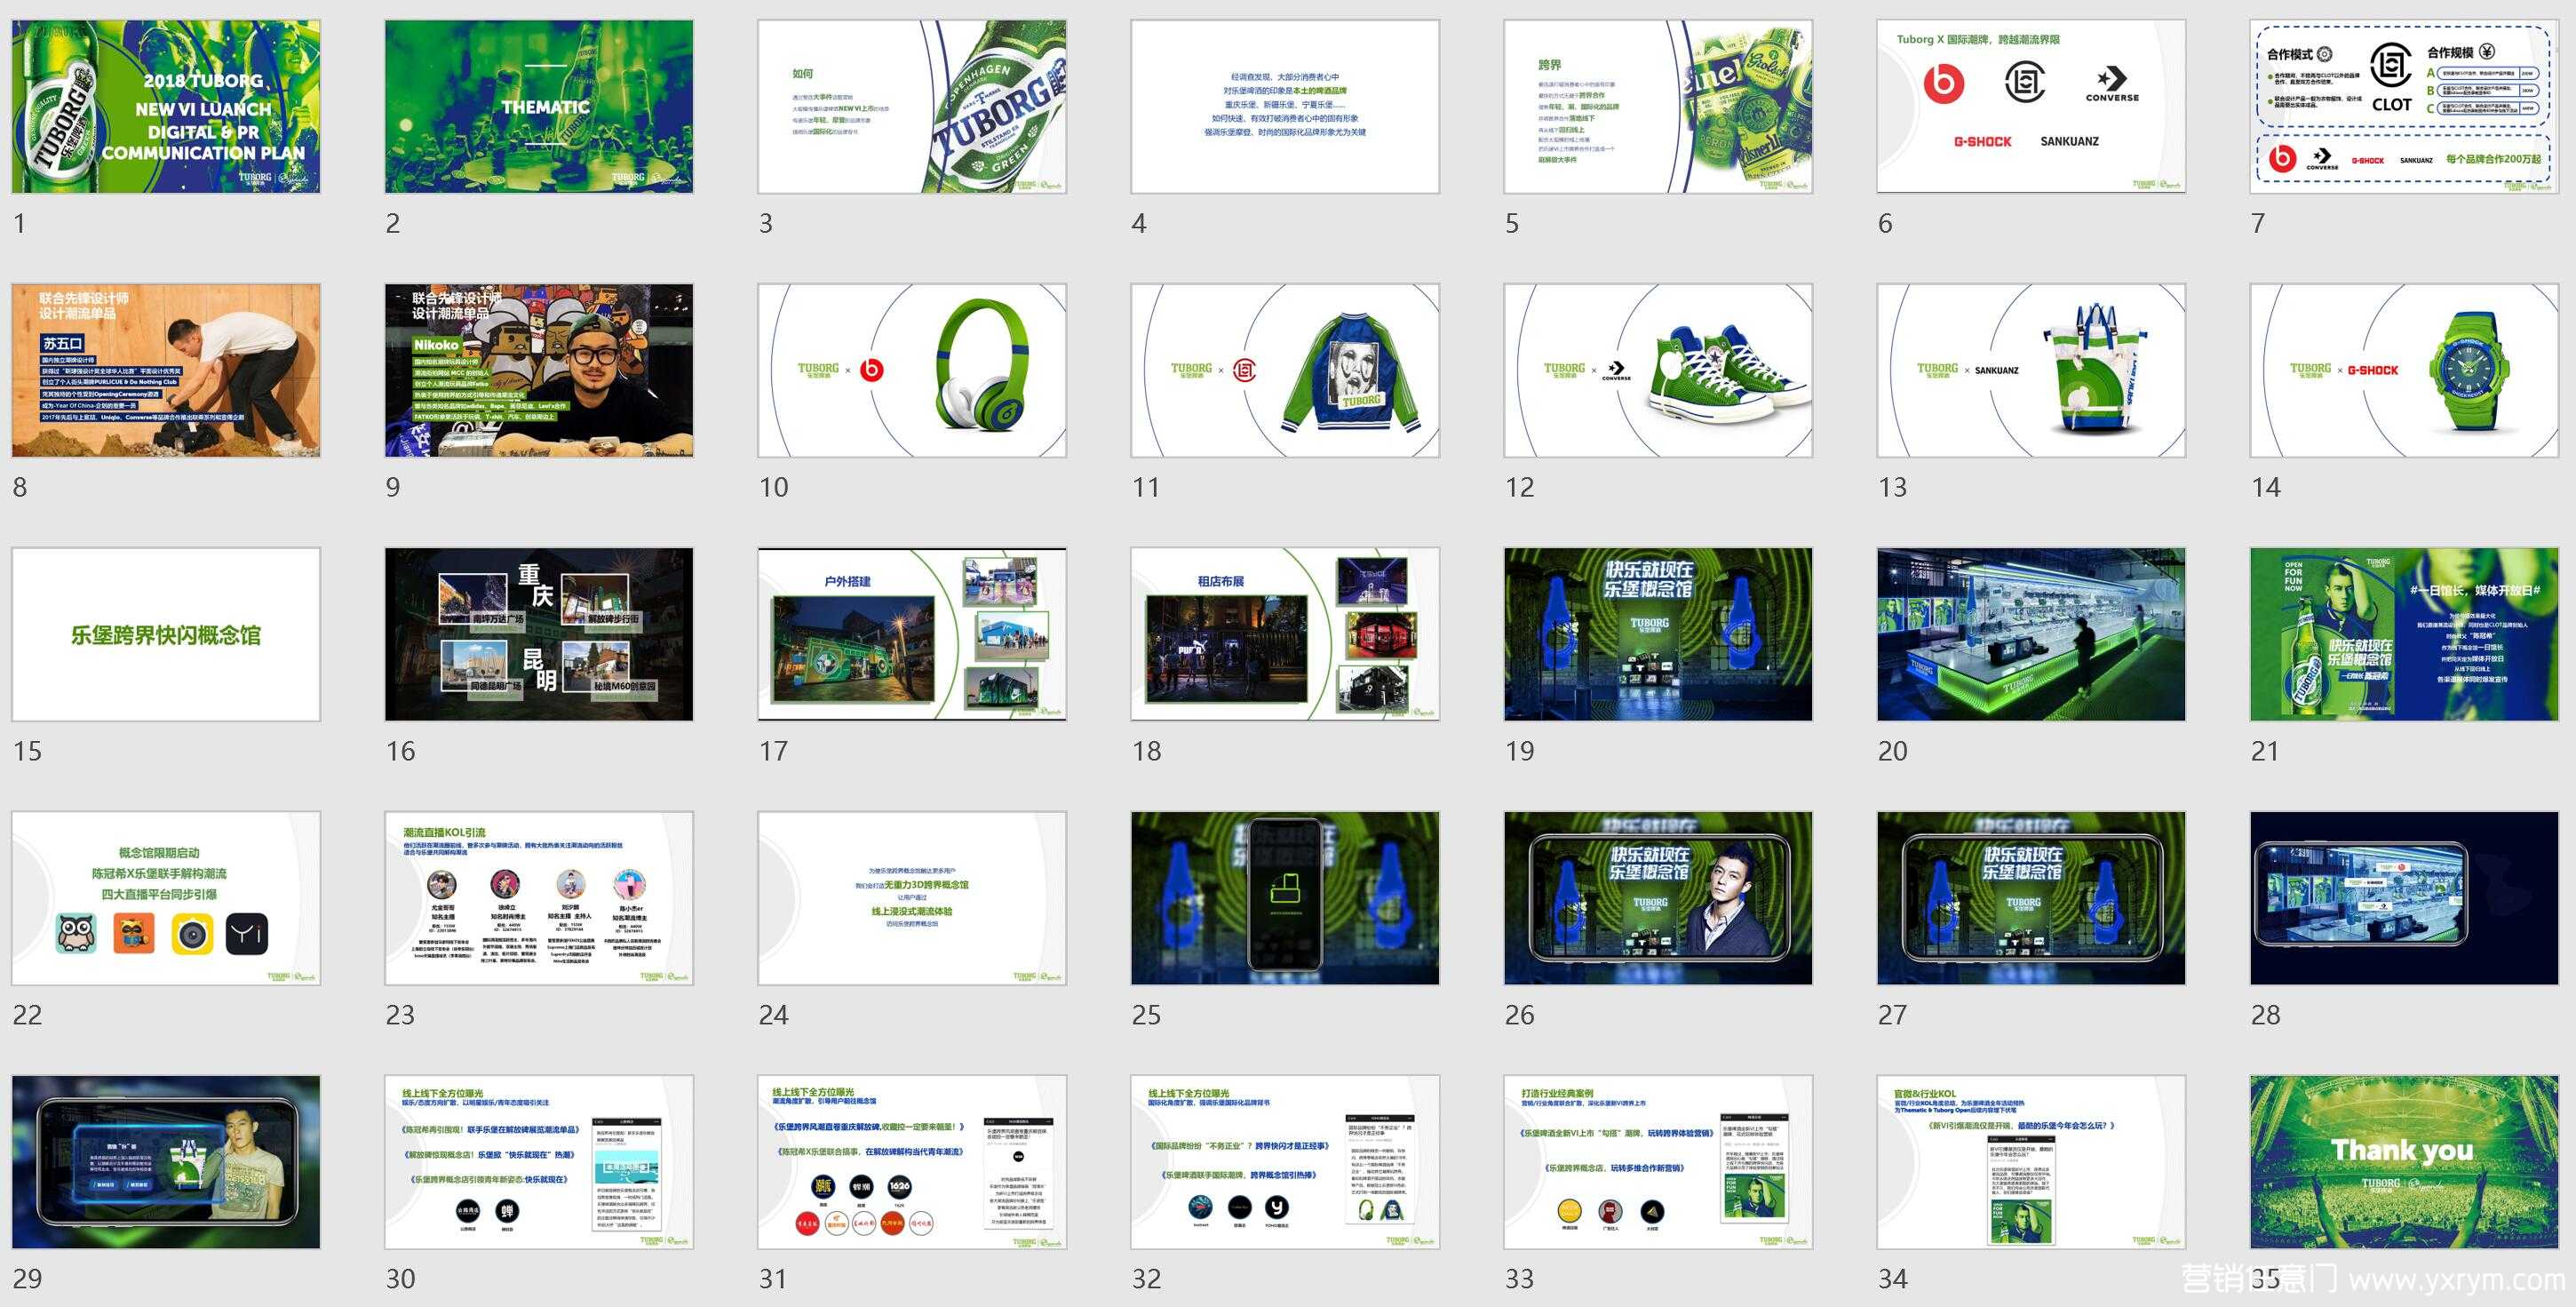Select slide 22 live platform icons thumbnail
The height and width of the screenshot is (1307, 2576).
click(166, 898)
